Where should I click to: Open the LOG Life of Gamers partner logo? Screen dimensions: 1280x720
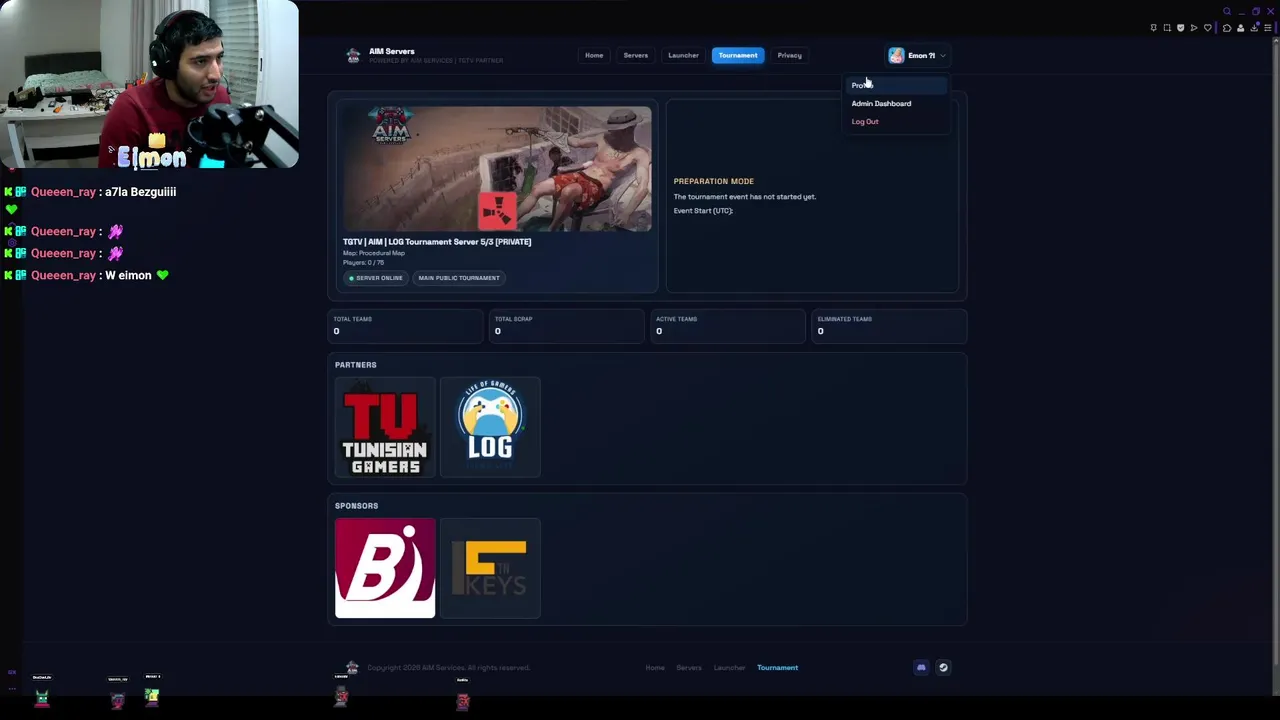pyautogui.click(x=490, y=427)
